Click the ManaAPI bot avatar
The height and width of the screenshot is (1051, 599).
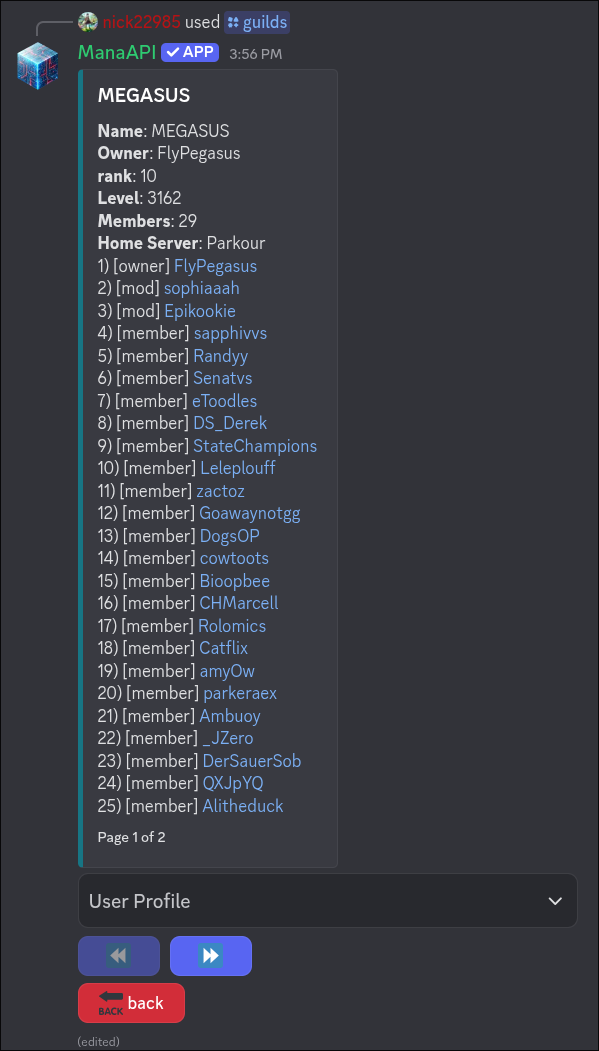pos(36,64)
